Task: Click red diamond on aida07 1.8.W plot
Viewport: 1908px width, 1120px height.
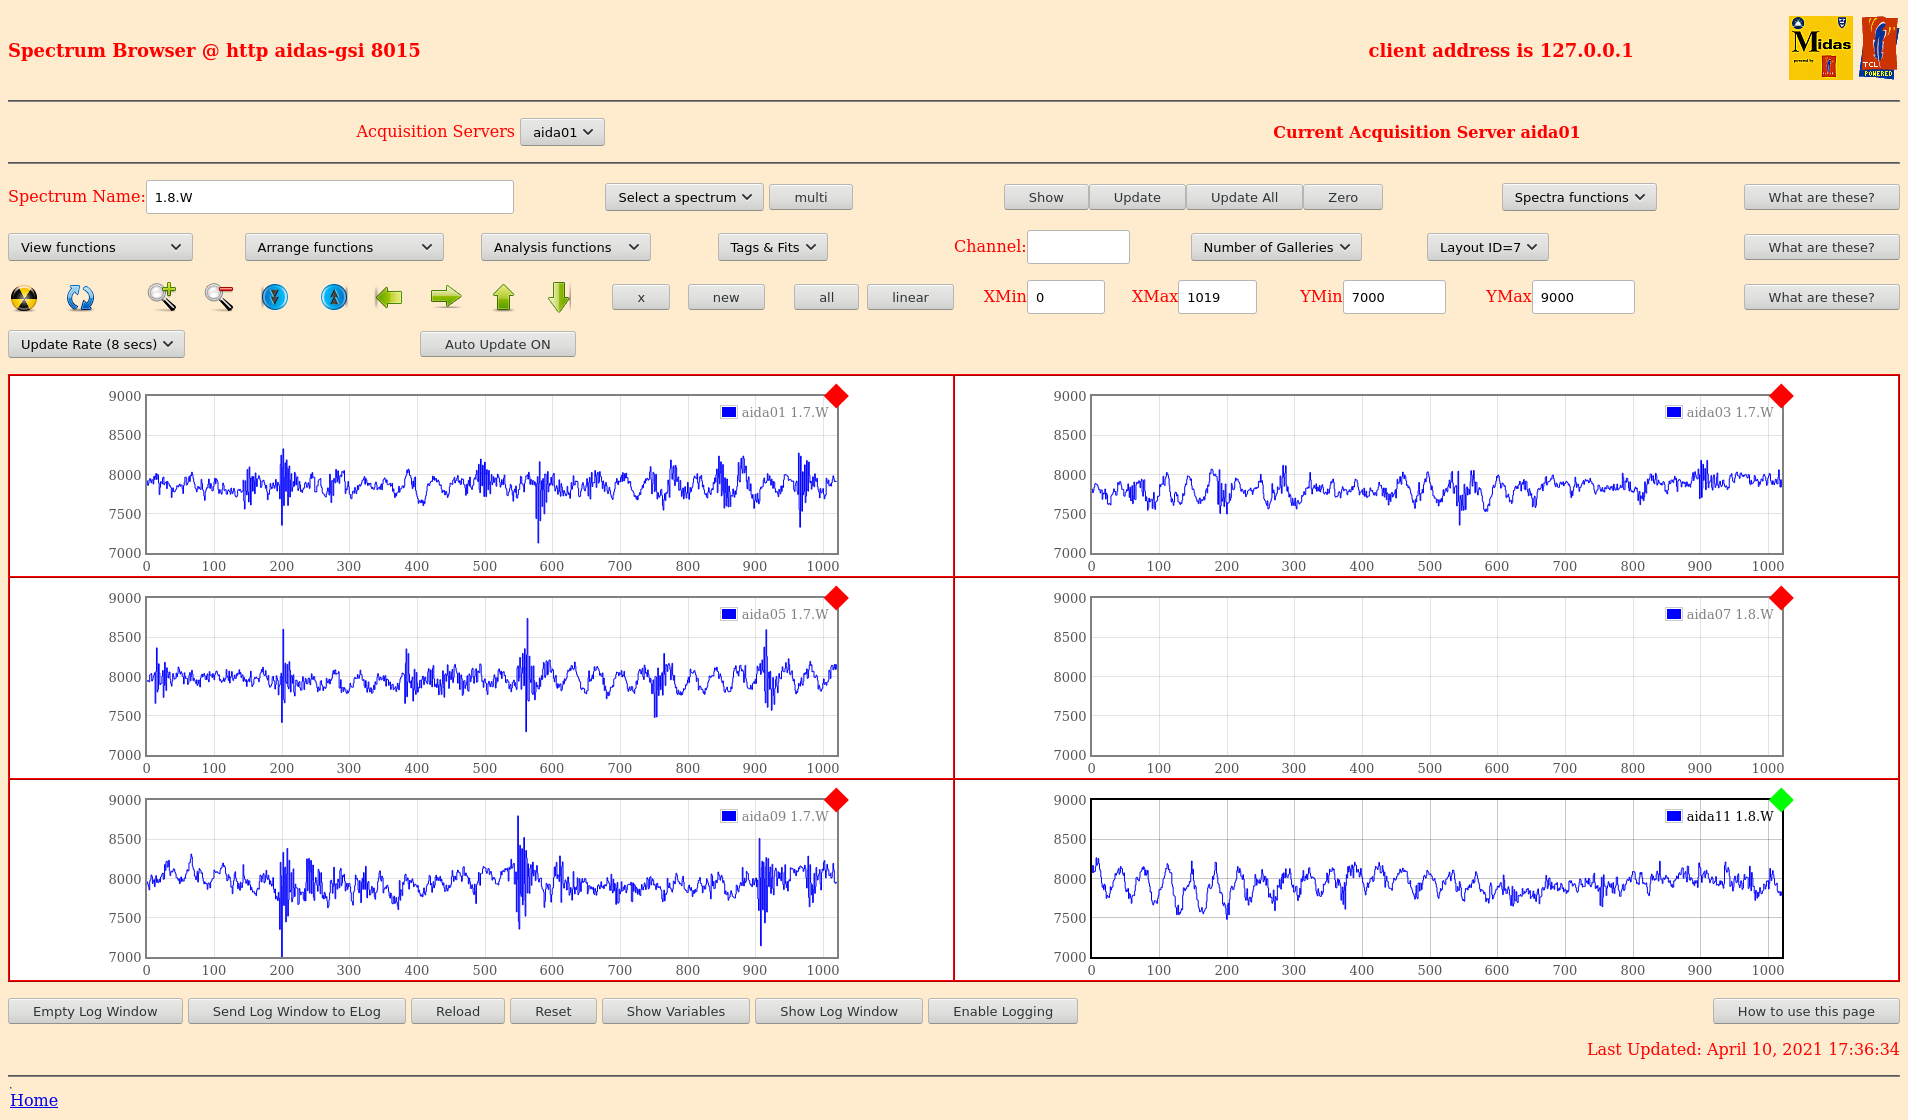Action: [x=1781, y=598]
